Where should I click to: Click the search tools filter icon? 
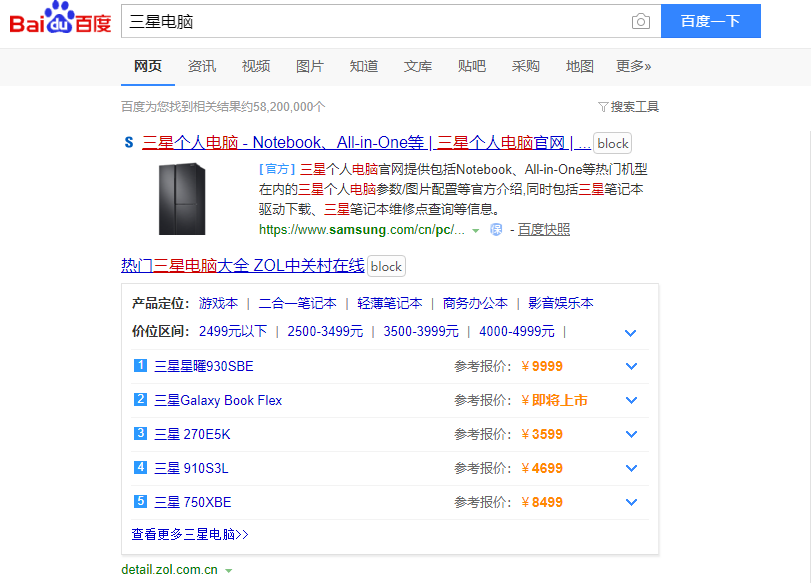(603, 107)
